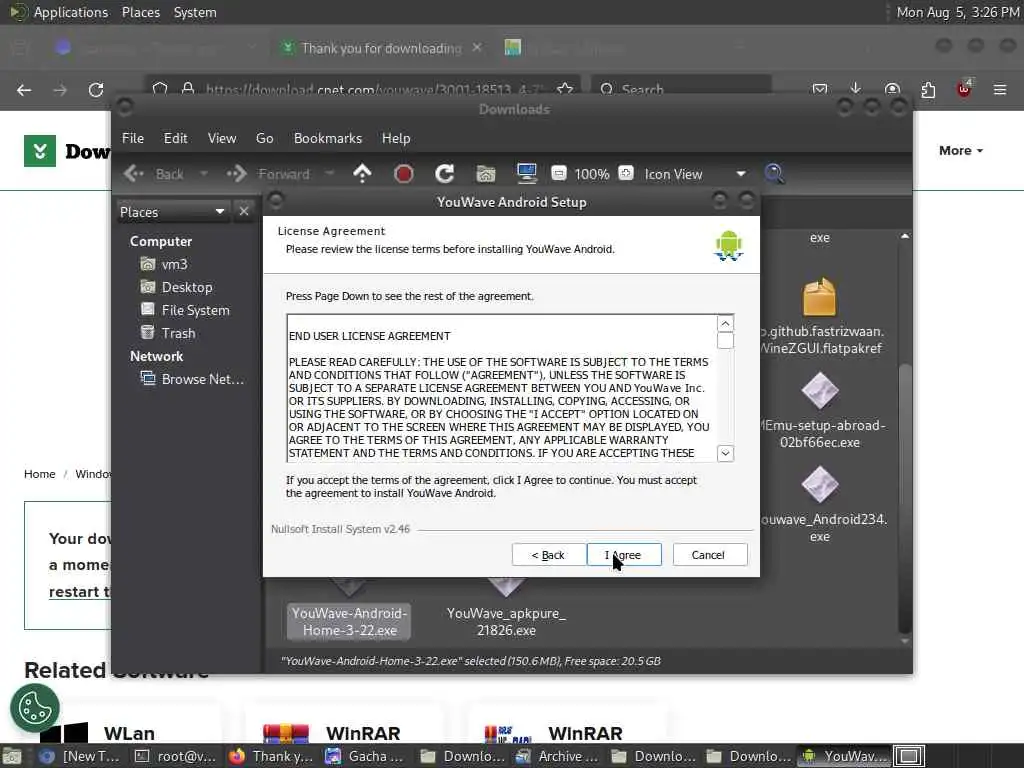This screenshot has width=1024, height=768.
Task: Open the More dropdown on webpage
Action: (961, 151)
